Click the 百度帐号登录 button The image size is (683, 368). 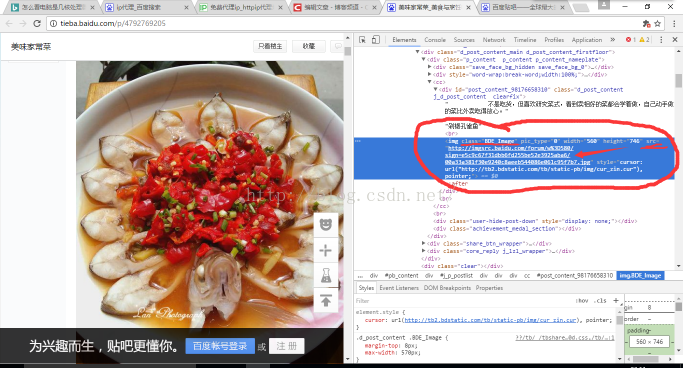tap(220, 346)
